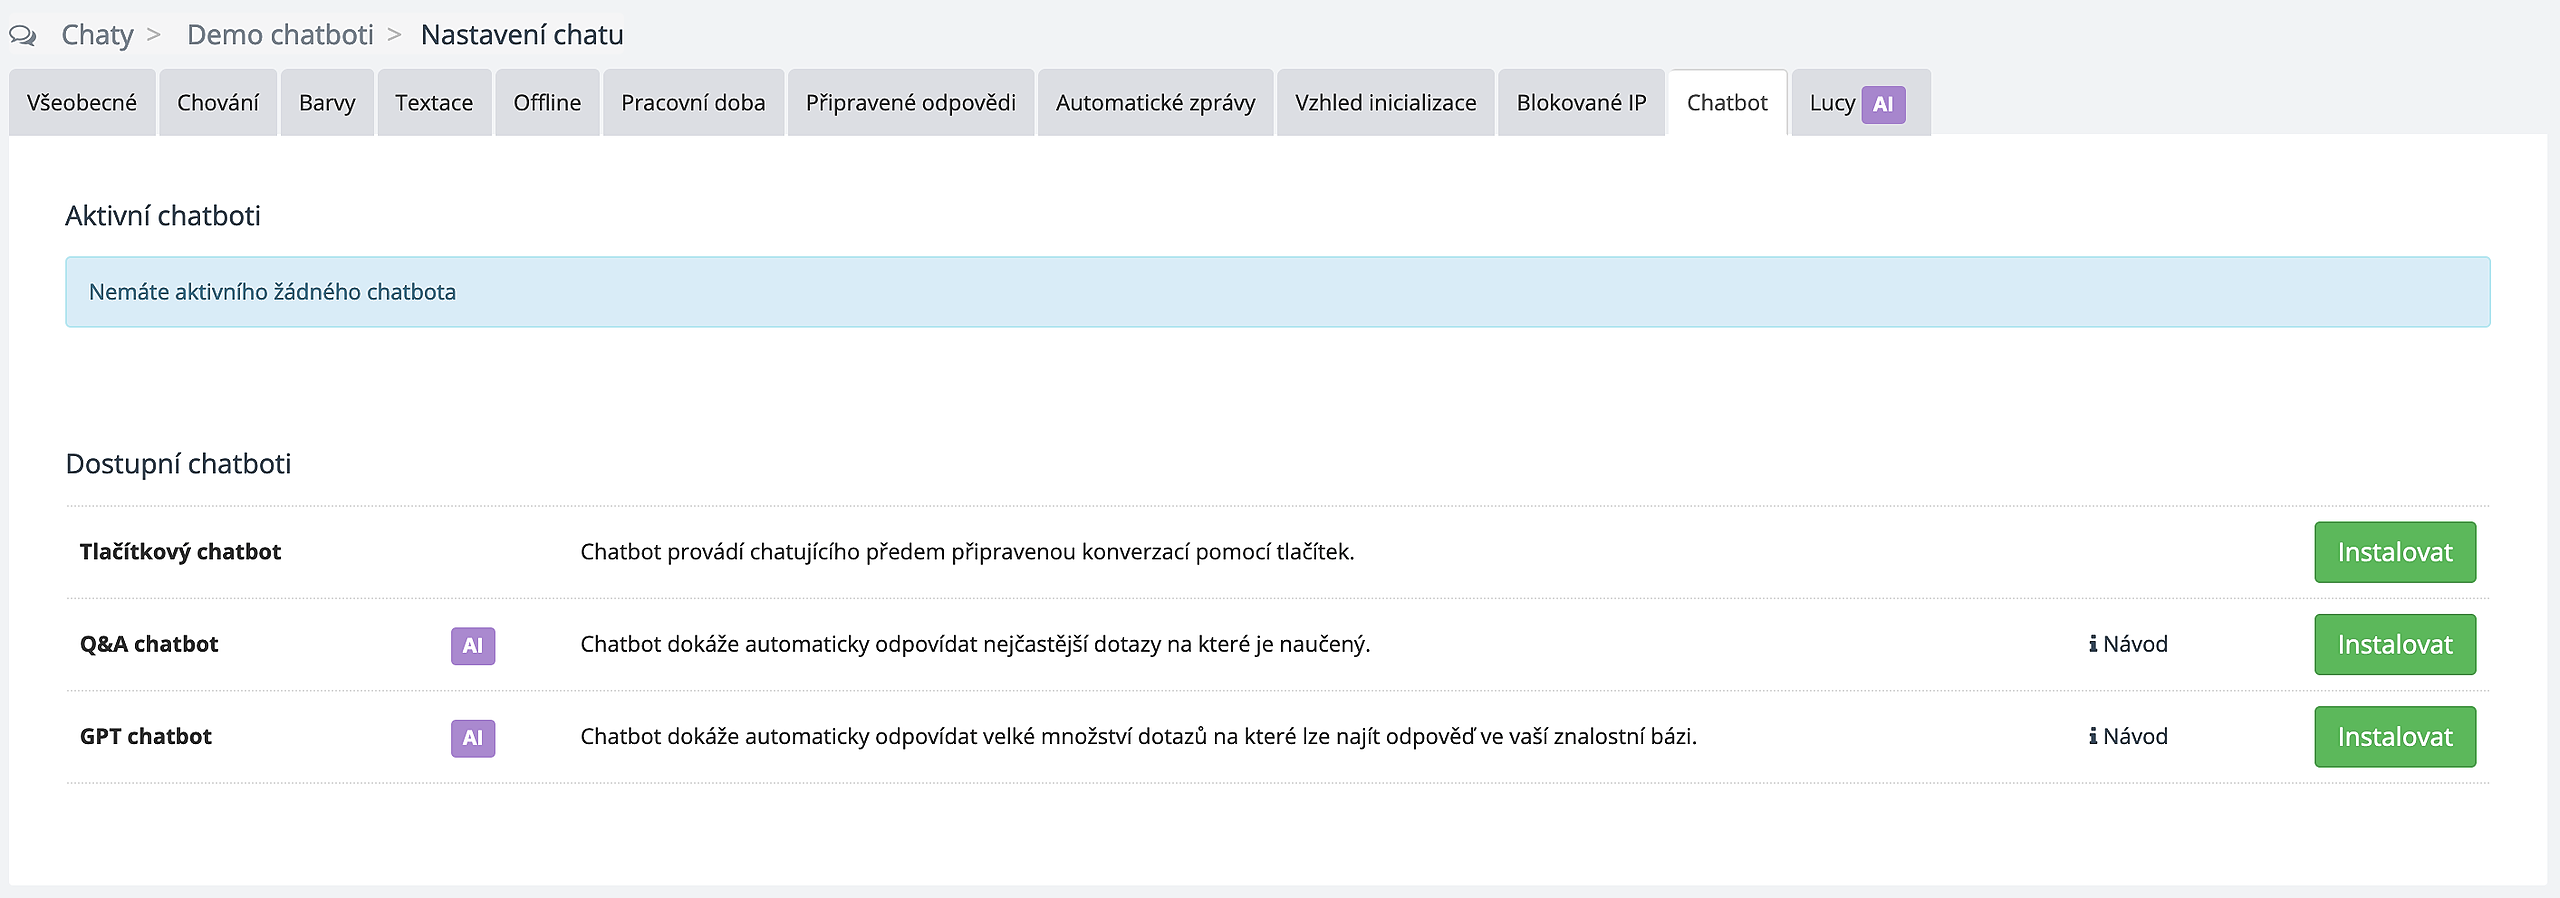Select the Barvy tab

click(327, 103)
